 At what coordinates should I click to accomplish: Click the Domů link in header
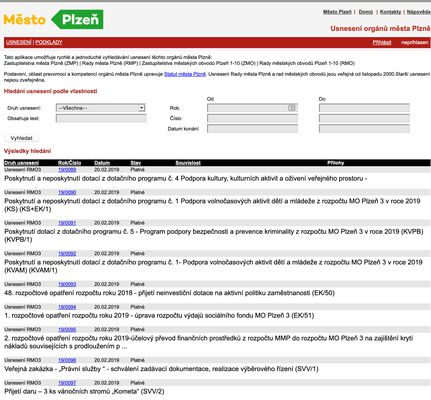(366, 12)
